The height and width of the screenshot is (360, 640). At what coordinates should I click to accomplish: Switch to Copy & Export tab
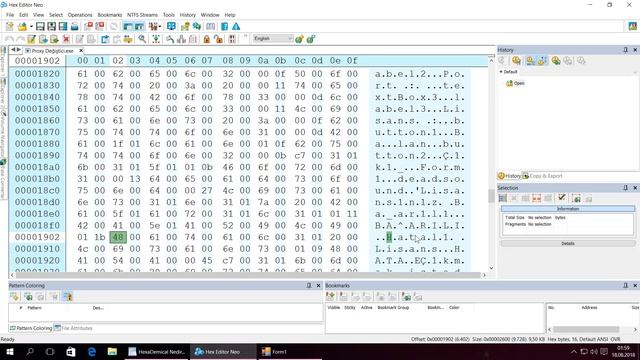(x=542, y=176)
